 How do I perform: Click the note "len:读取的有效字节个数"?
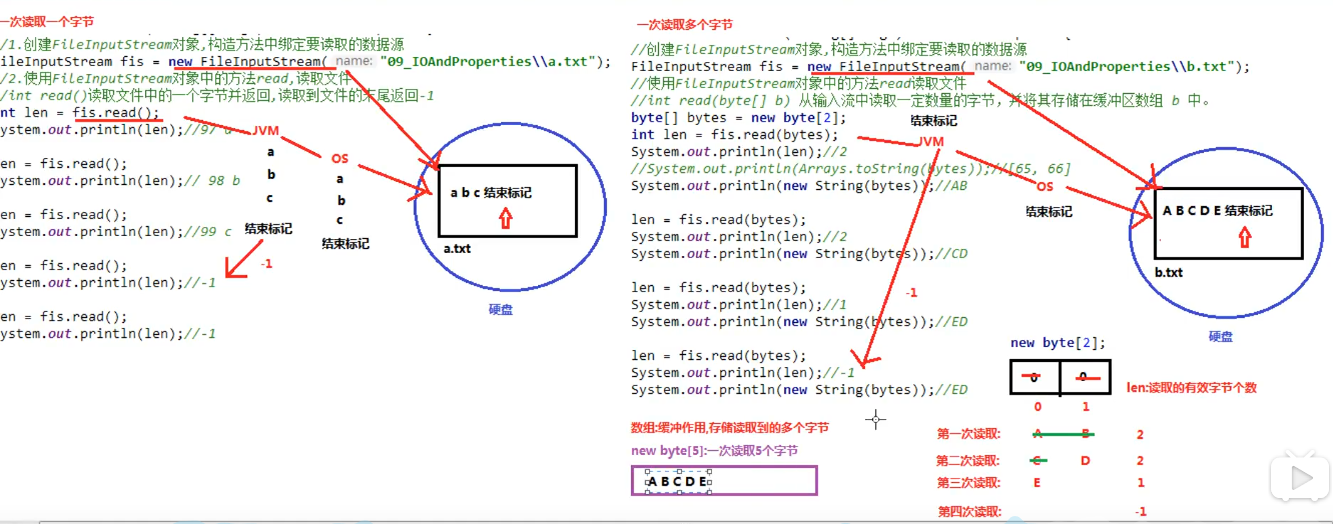coord(1191,387)
